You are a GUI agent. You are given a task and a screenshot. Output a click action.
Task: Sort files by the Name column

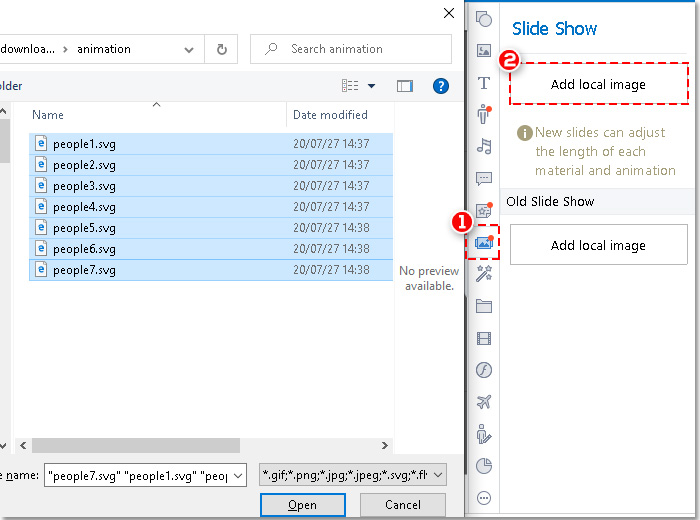[48, 115]
